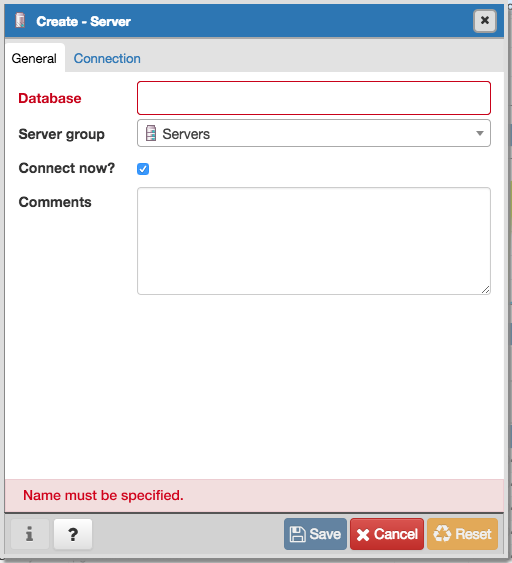Click the 'Name must be specified' error
Screen dimensions: 512x563
click(103, 495)
